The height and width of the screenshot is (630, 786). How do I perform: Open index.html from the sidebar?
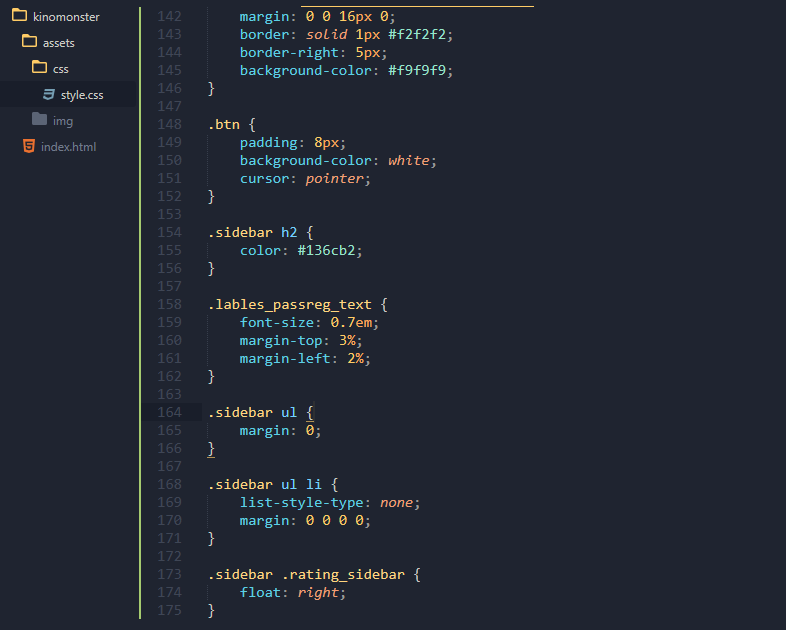pos(69,147)
